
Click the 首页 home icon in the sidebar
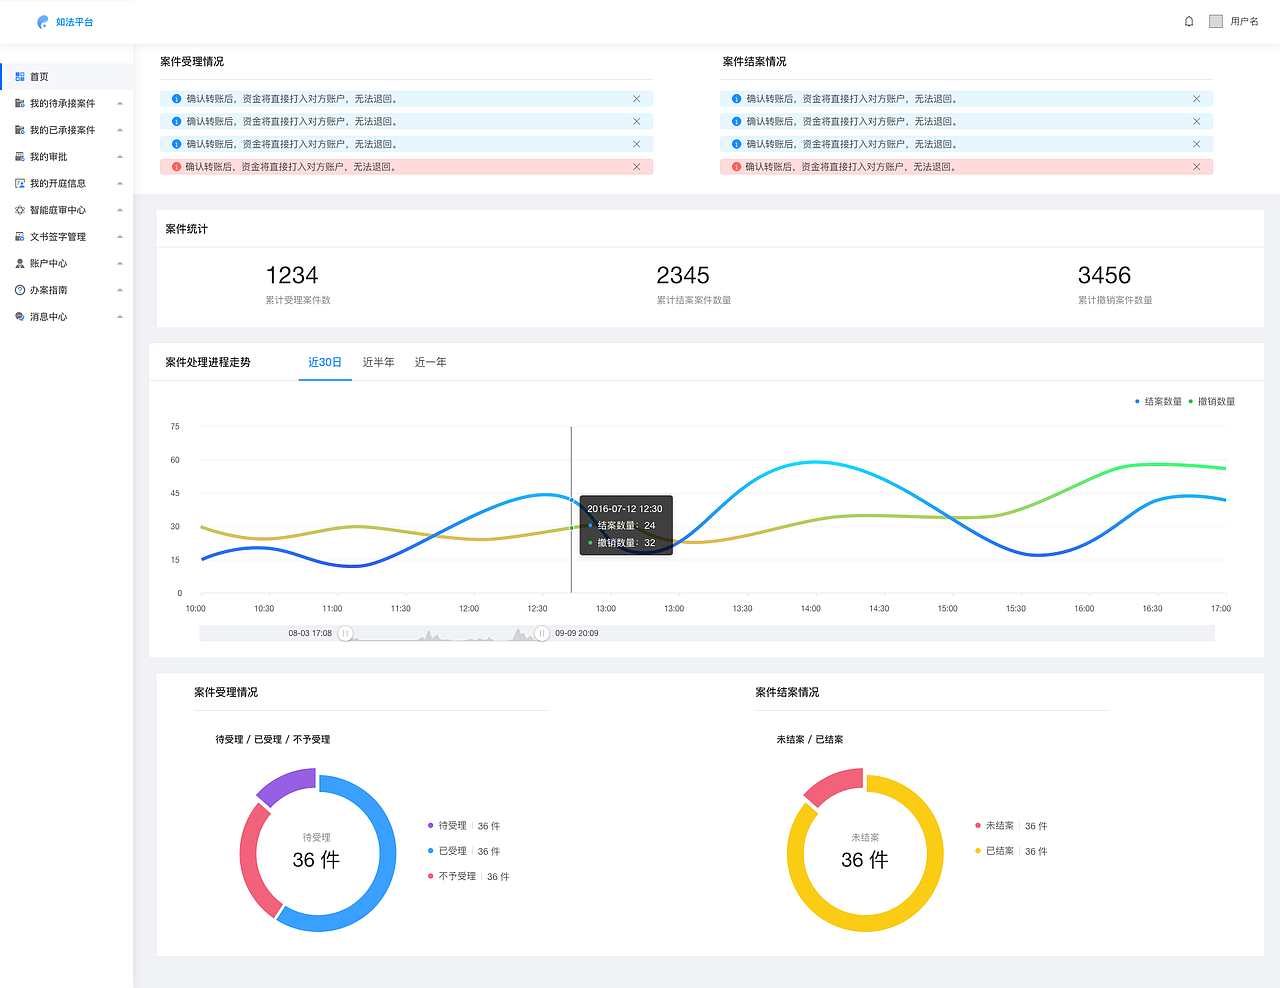pyautogui.click(x=20, y=77)
